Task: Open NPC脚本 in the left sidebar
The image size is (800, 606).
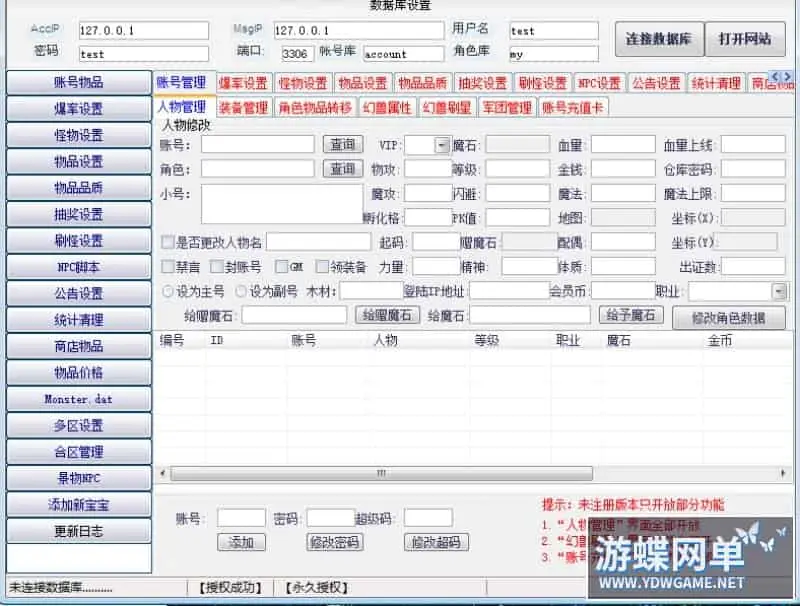Action: tap(79, 267)
